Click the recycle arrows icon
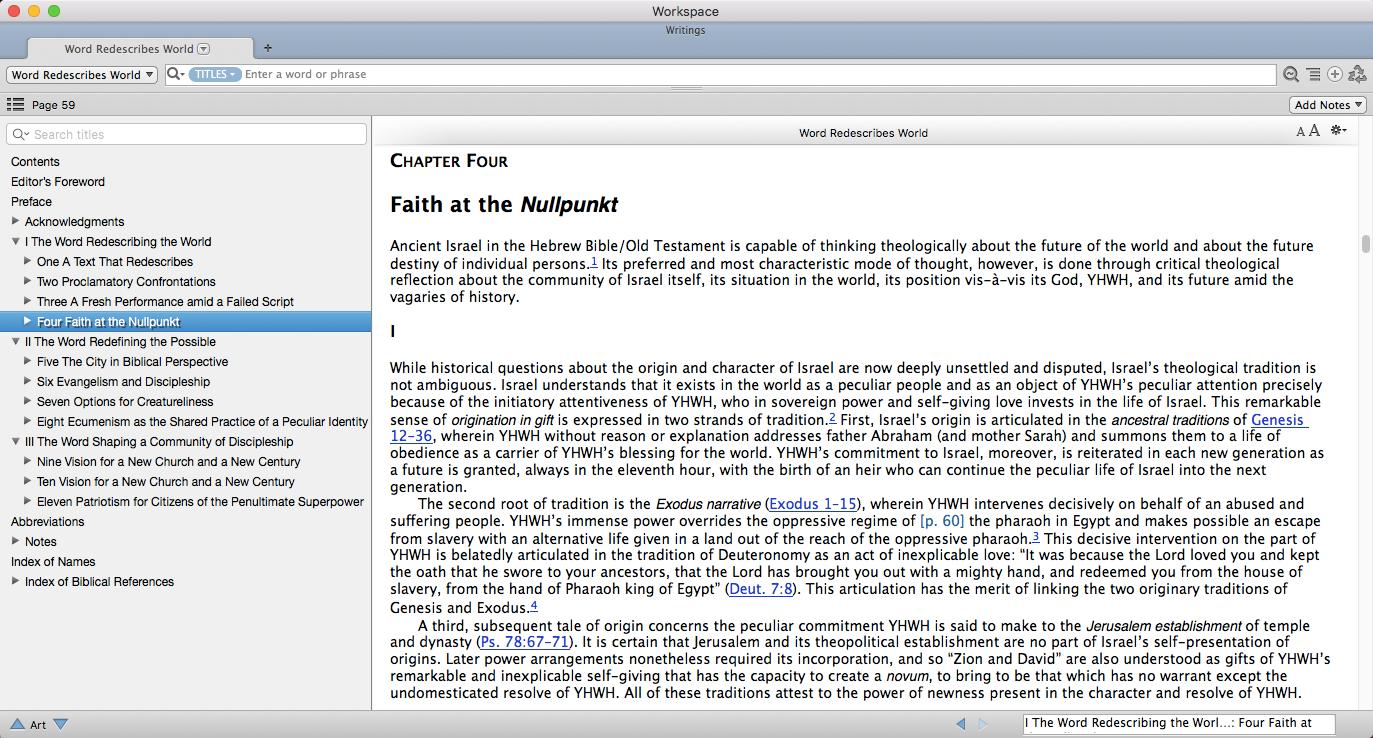Screen dimensions: 1373x738 (1357, 75)
